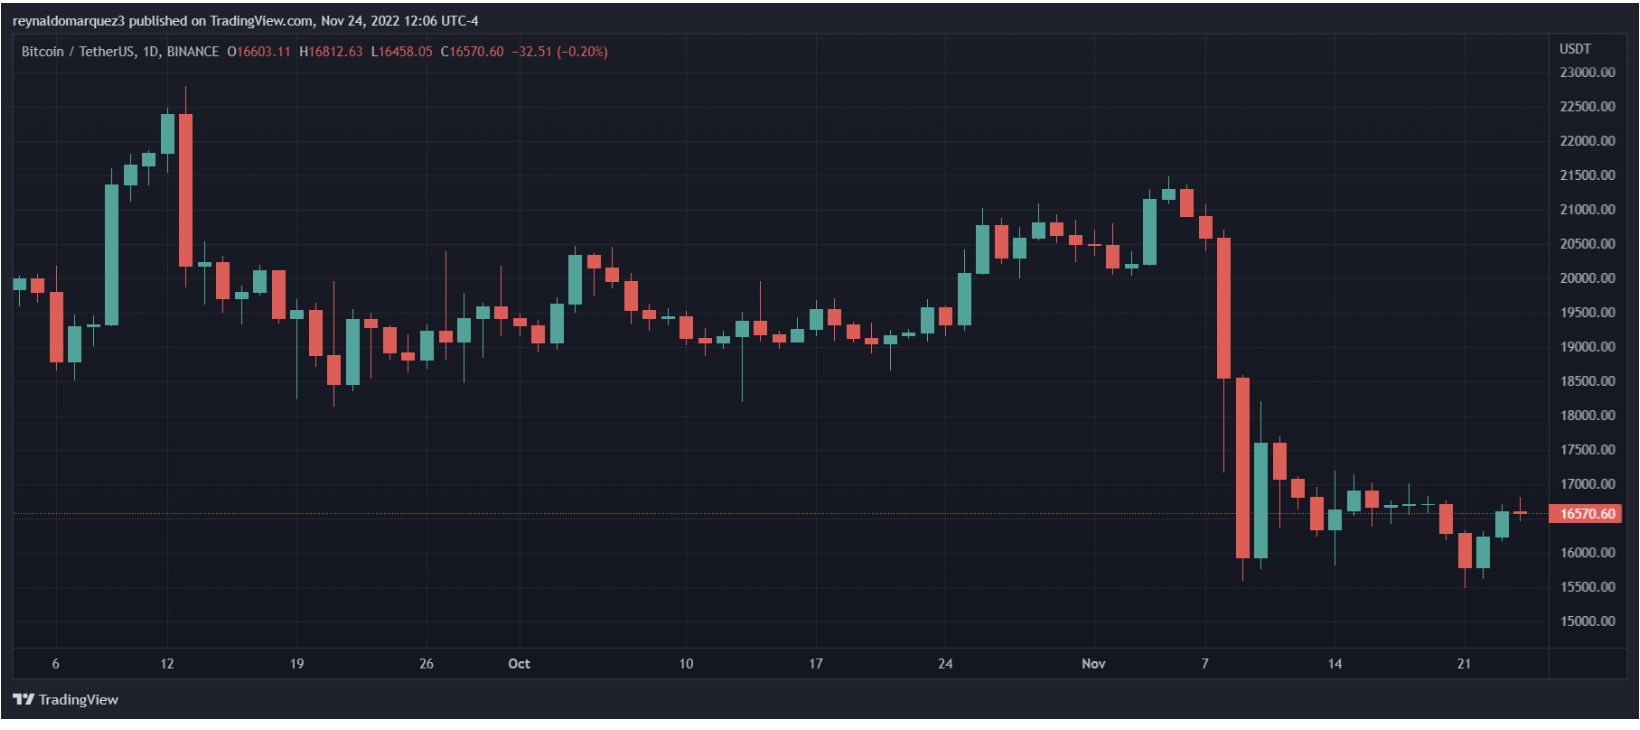Click the open value O16603.11
The height and width of the screenshot is (730, 1640).
[x=259, y=52]
